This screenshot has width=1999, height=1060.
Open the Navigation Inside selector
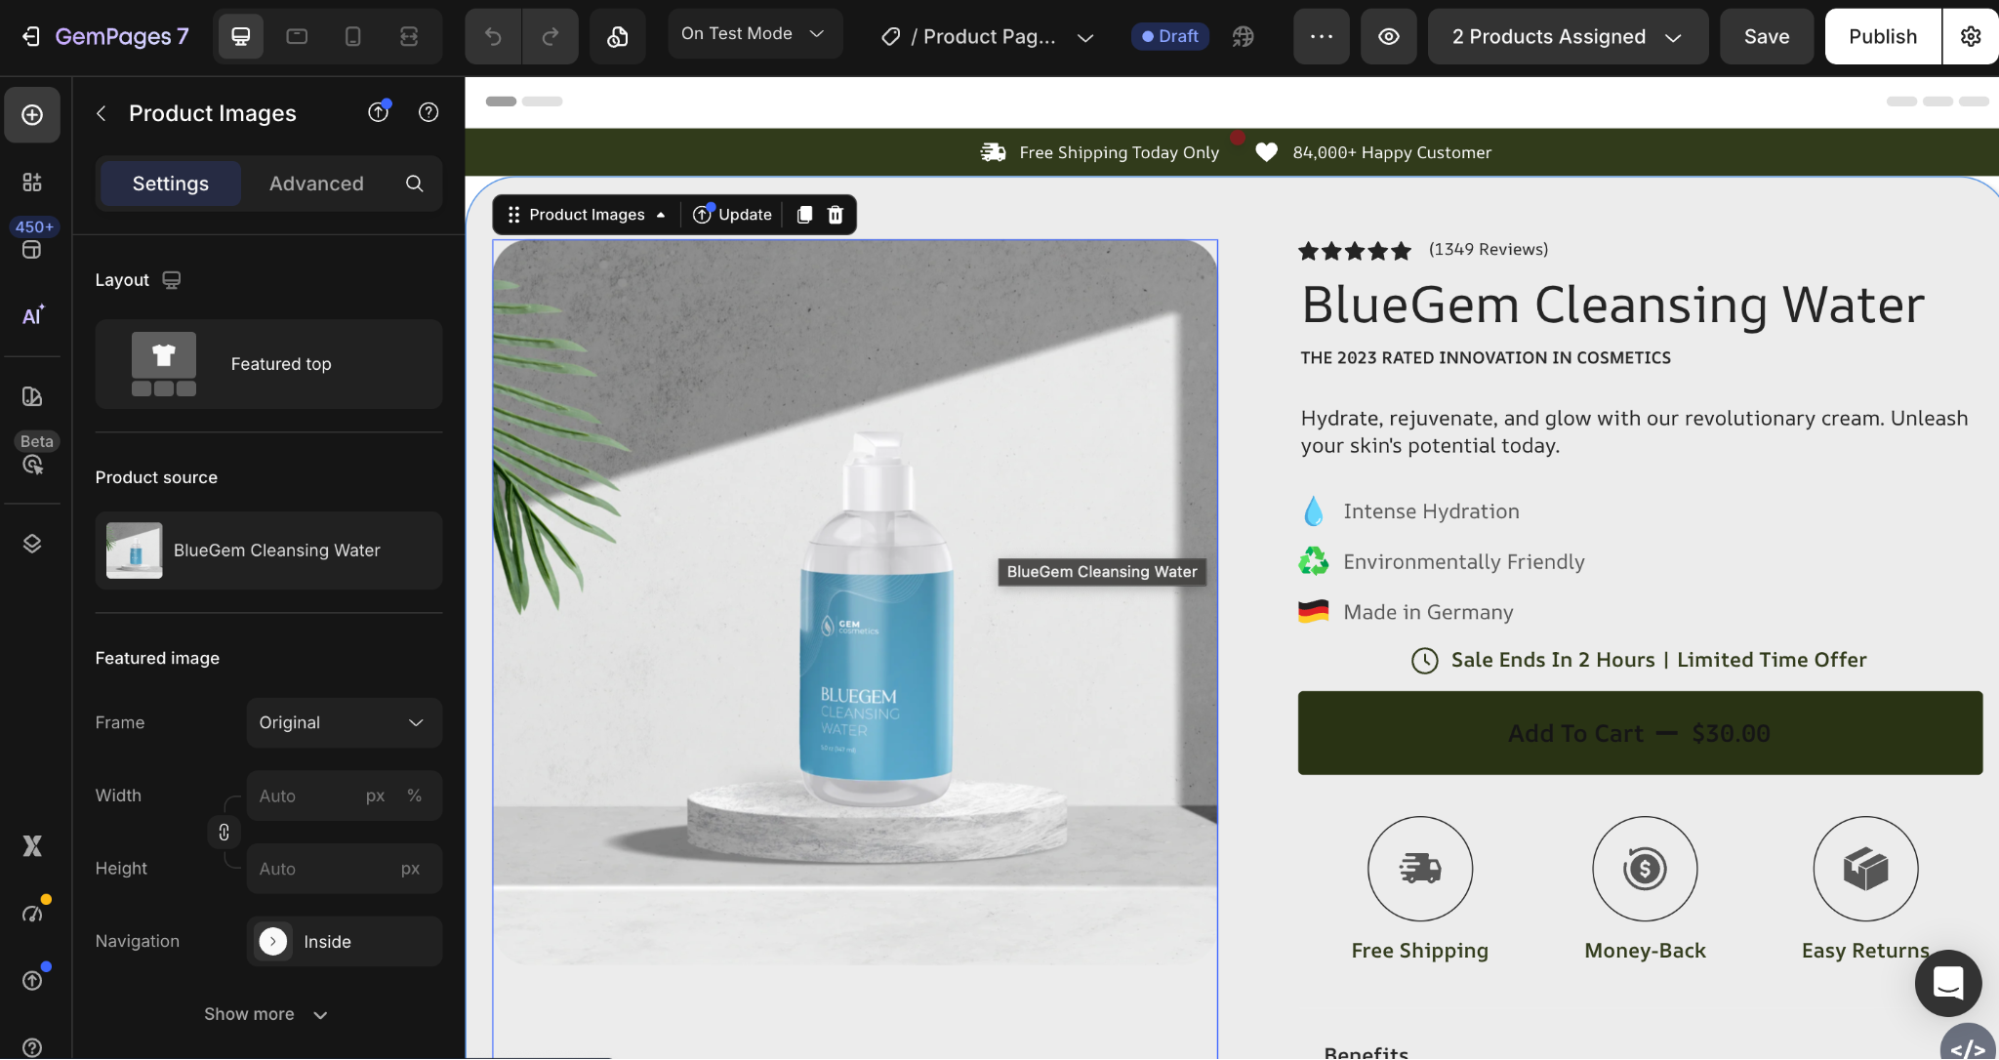(344, 942)
